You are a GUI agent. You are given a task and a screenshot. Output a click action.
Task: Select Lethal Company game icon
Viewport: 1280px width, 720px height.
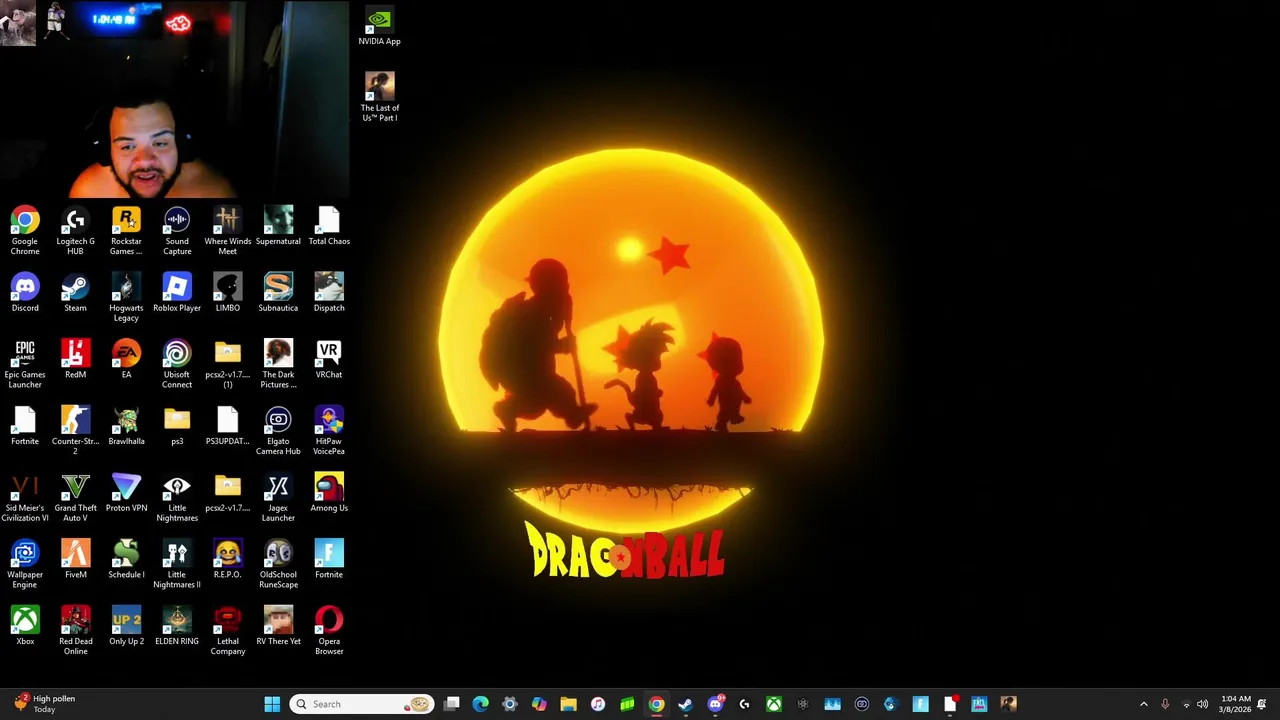(x=228, y=631)
